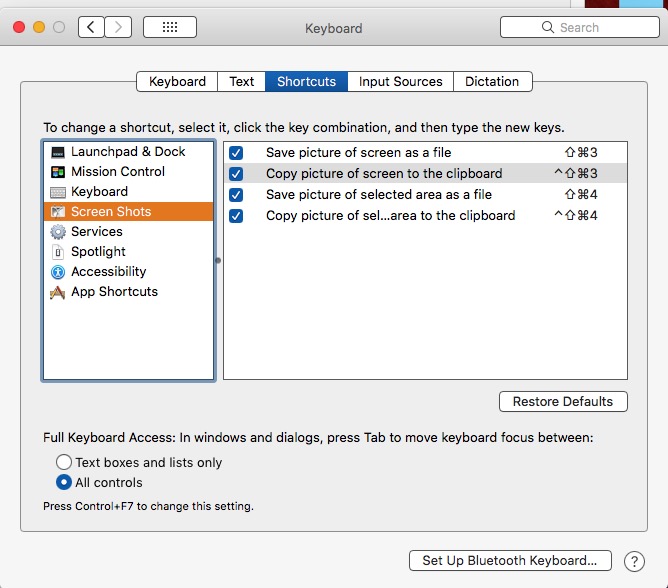This screenshot has height=588, width=668.
Task: Select row Copy picture of screen to the clipboard
Action: pyautogui.click(x=425, y=173)
